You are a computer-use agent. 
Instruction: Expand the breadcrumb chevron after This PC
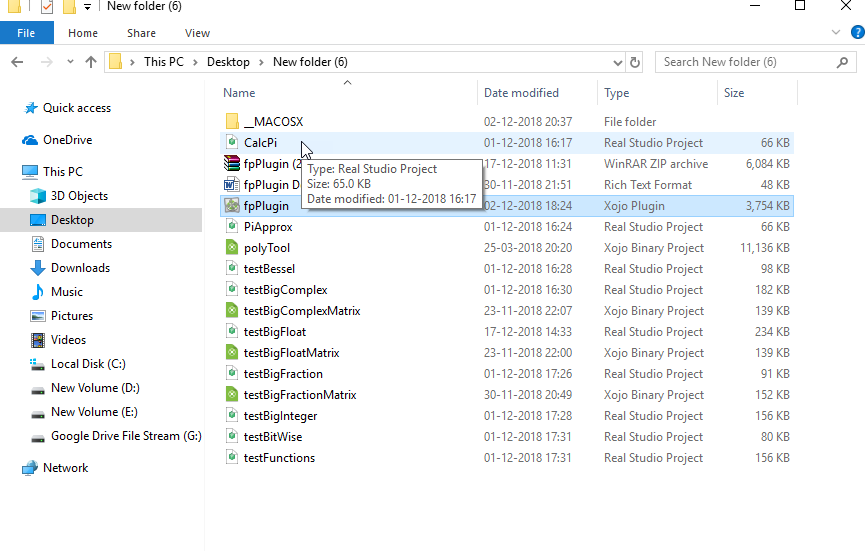[195, 62]
